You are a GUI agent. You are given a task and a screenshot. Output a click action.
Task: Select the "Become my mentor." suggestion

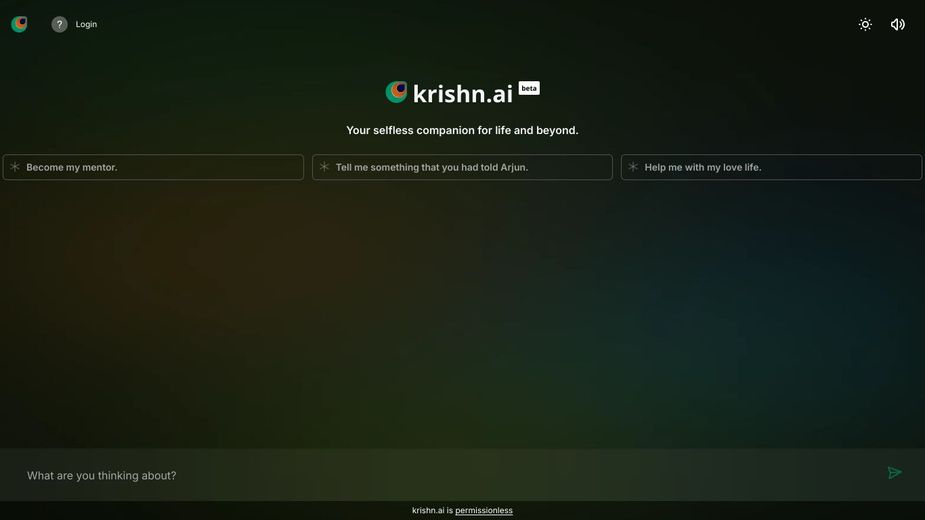coord(153,167)
